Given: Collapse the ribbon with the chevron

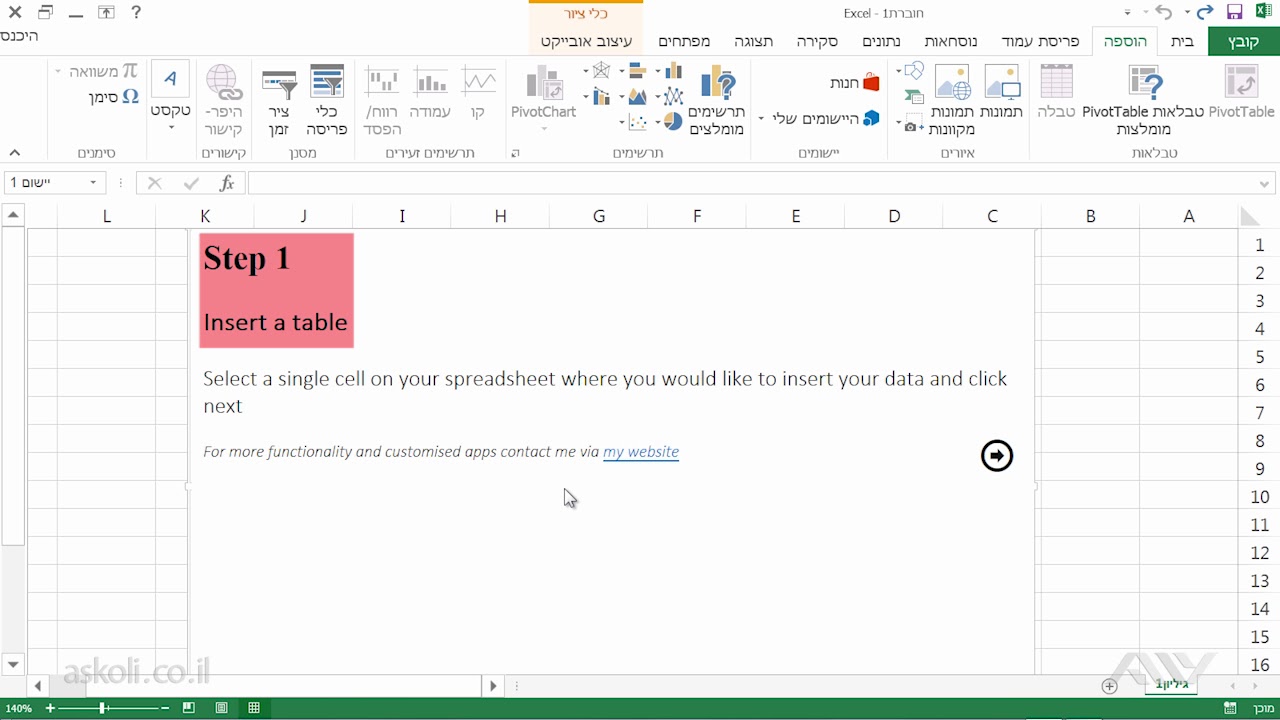Looking at the screenshot, I should click(14, 153).
